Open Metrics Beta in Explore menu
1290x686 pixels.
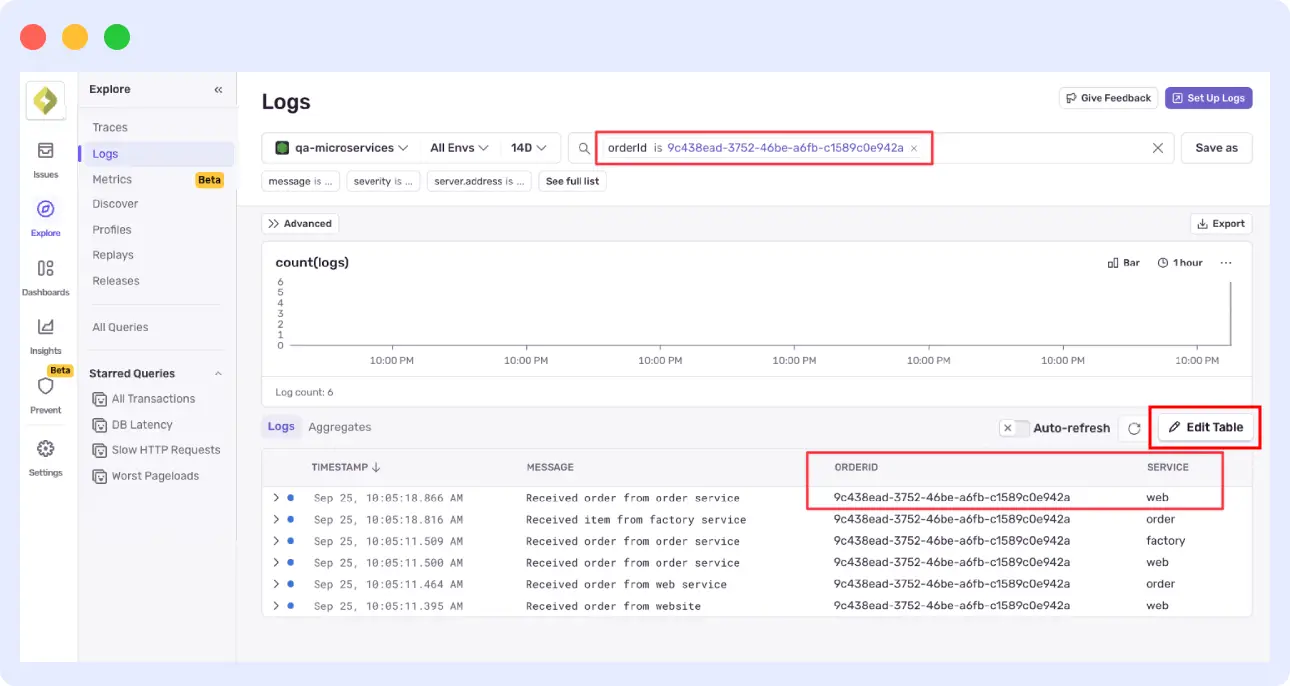tap(156, 180)
